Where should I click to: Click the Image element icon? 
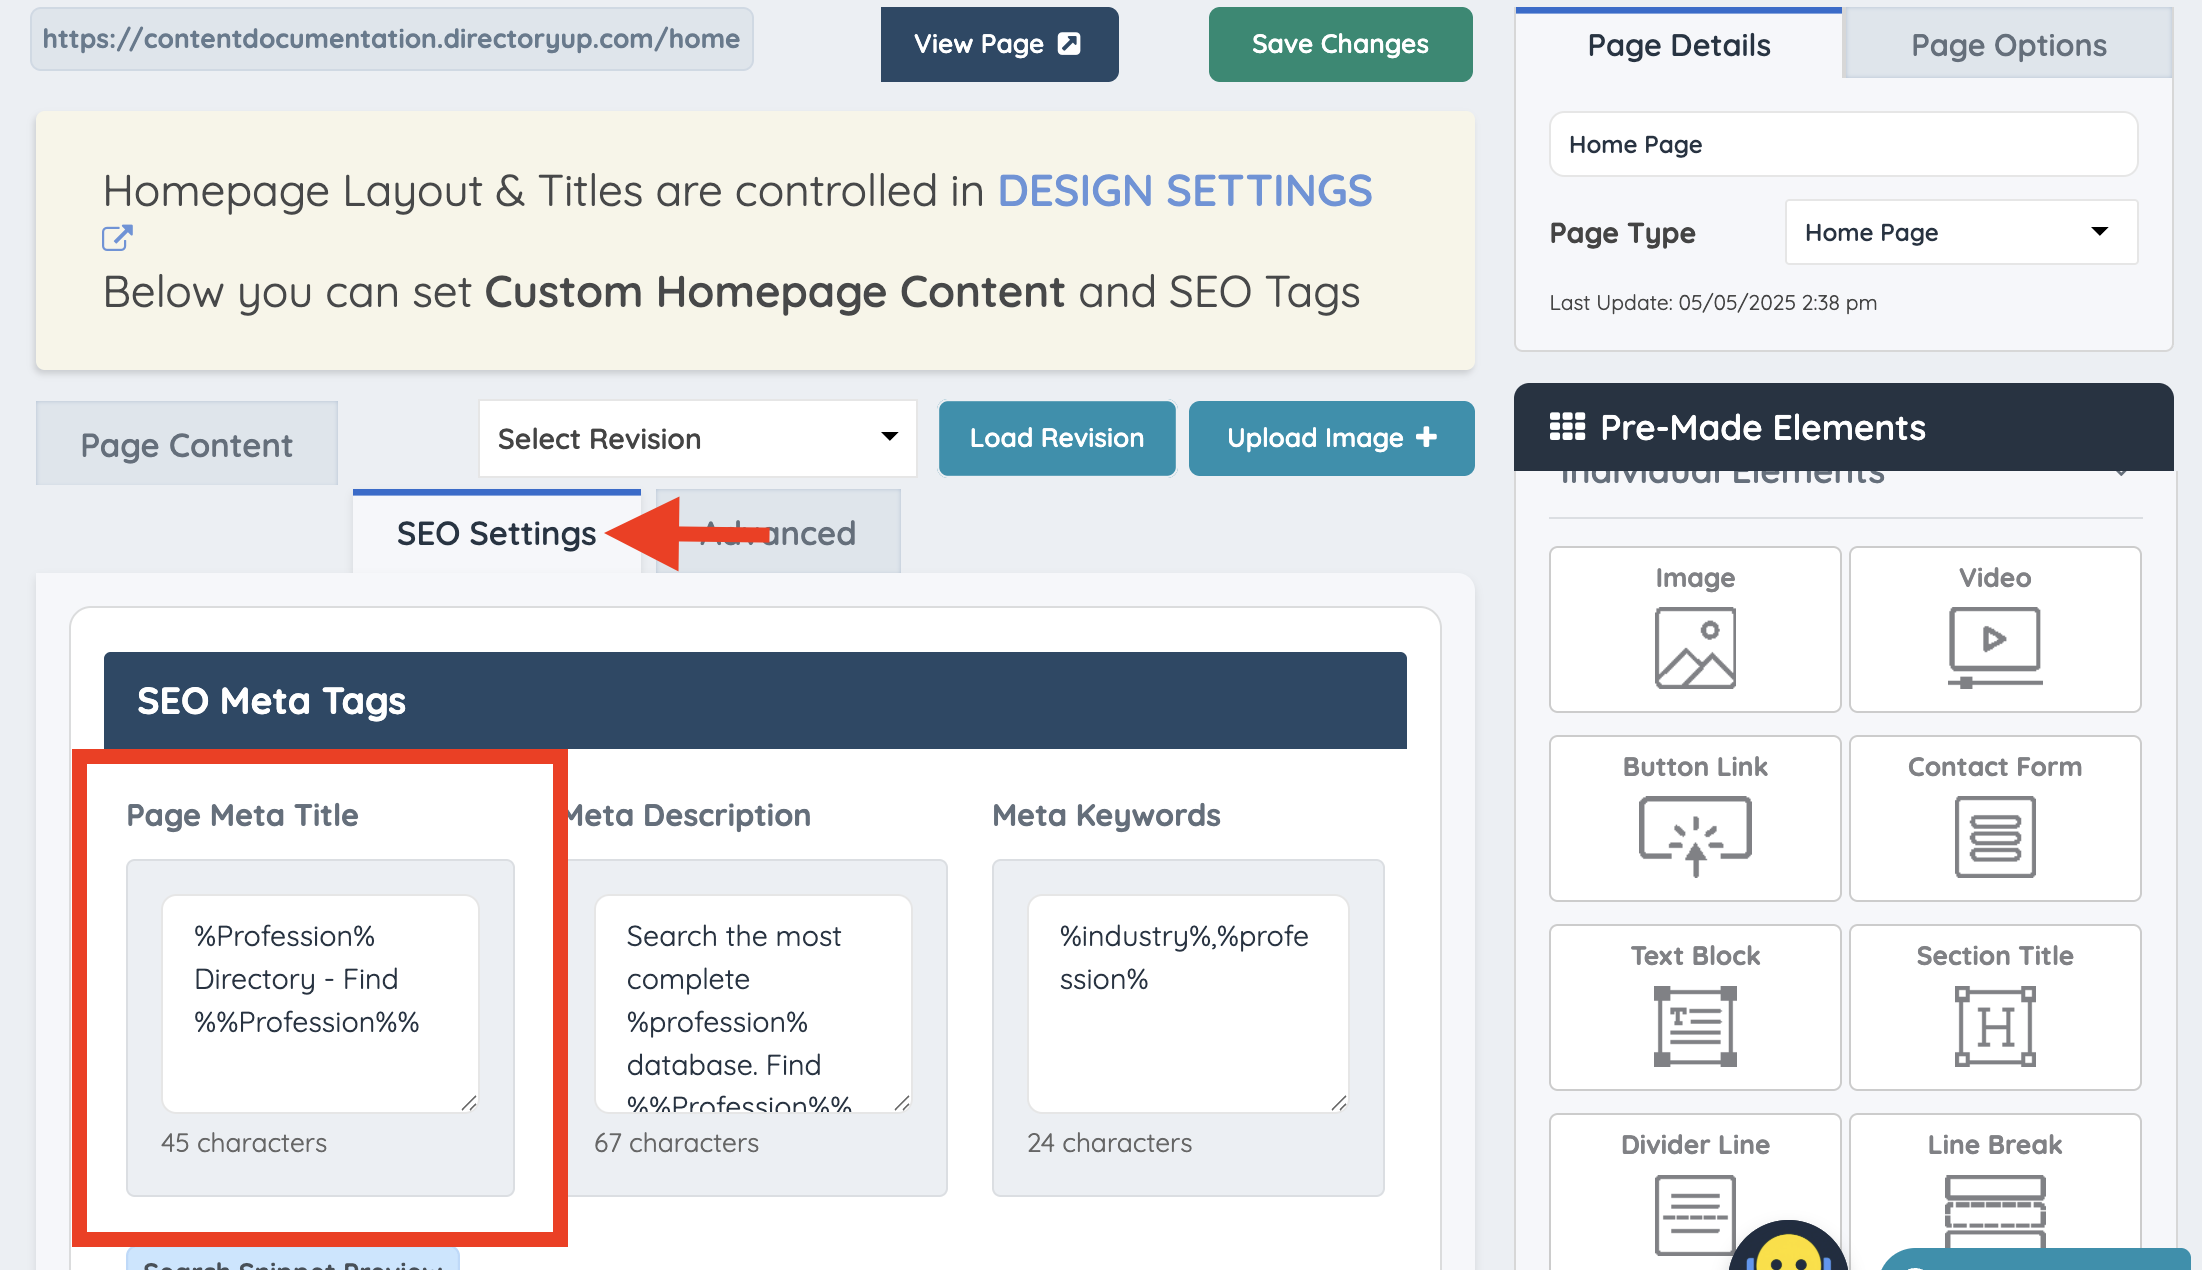click(x=1695, y=647)
